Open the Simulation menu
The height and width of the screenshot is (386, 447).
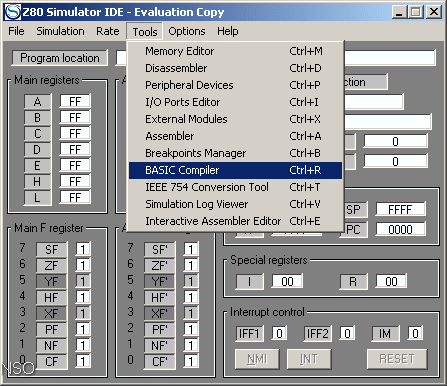(60, 31)
